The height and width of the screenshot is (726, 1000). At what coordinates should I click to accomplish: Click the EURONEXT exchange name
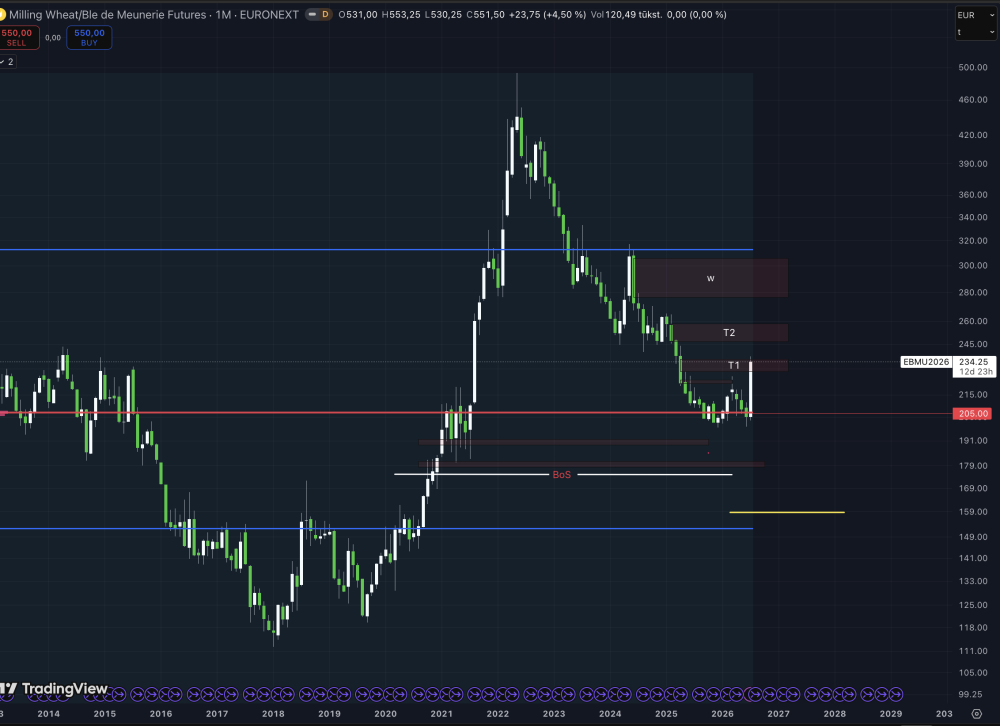point(269,15)
